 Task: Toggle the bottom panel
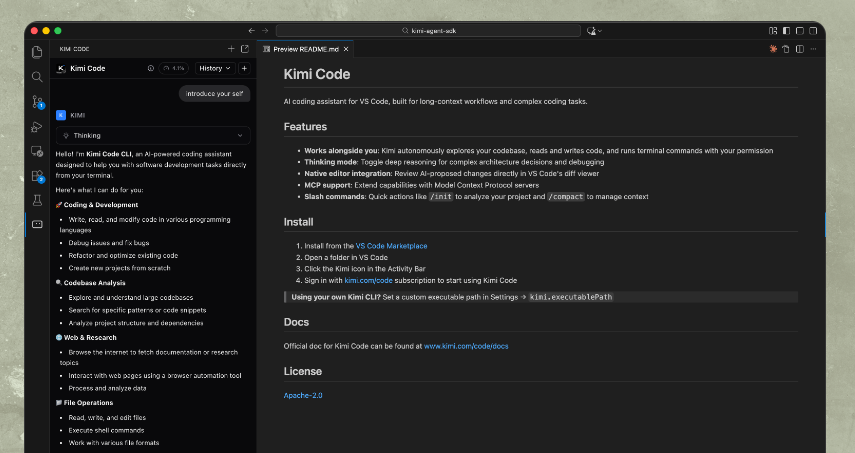(x=799, y=31)
